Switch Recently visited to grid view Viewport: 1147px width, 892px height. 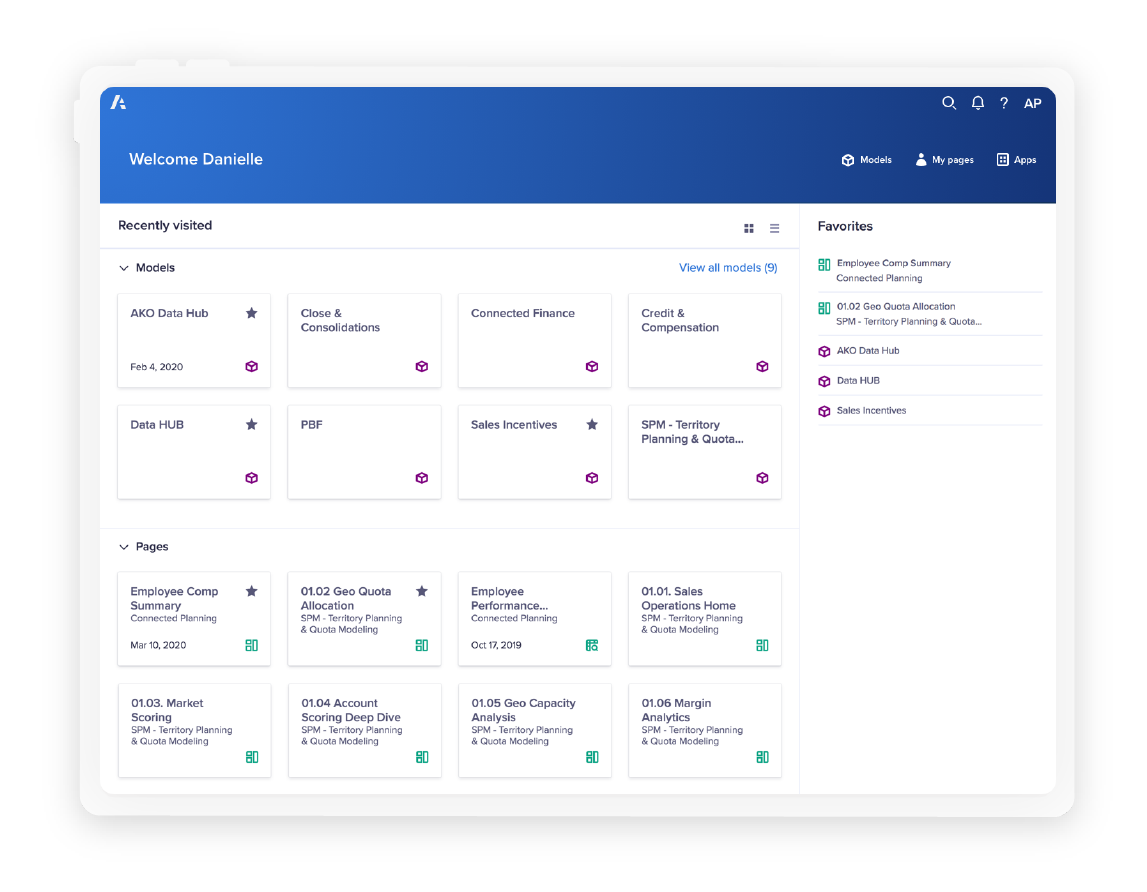pos(748,228)
